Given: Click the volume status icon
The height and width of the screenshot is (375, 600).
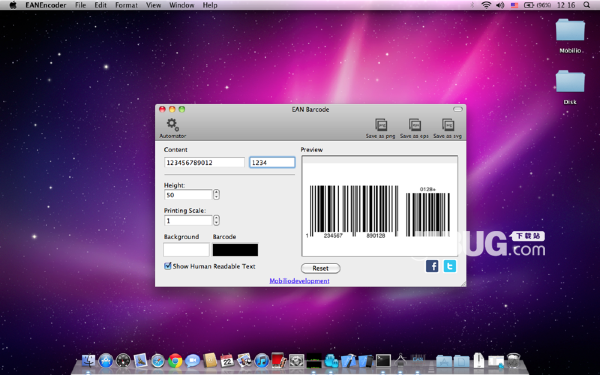Looking at the screenshot, I should 500,5.
